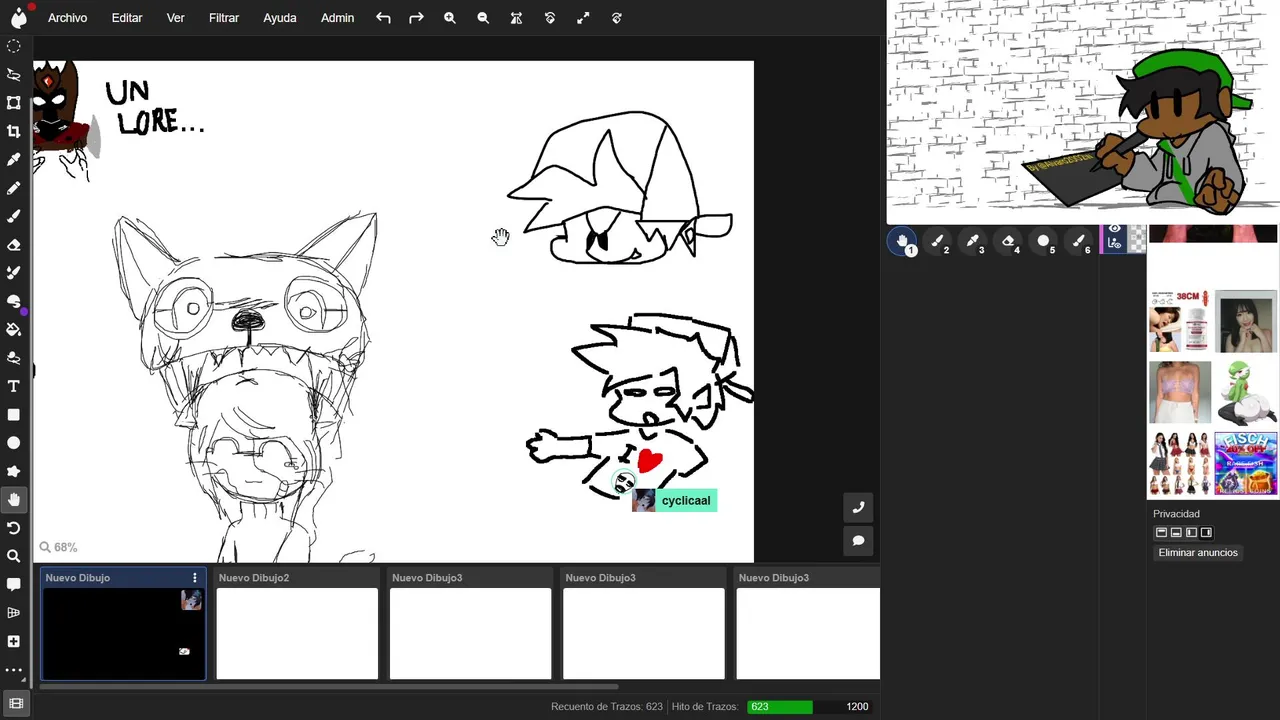Image resolution: width=1280 pixels, height=720 pixels.
Task: Open the 68% zoom level control
Action: point(58,547)
